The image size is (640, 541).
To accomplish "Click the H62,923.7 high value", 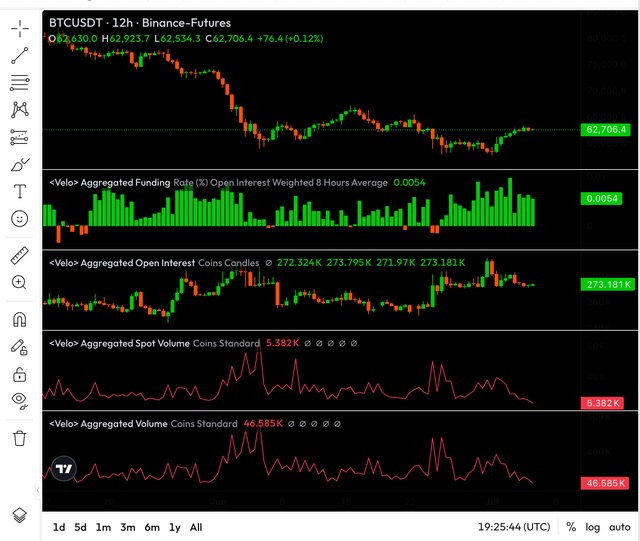I will click(x=126, y=39).
